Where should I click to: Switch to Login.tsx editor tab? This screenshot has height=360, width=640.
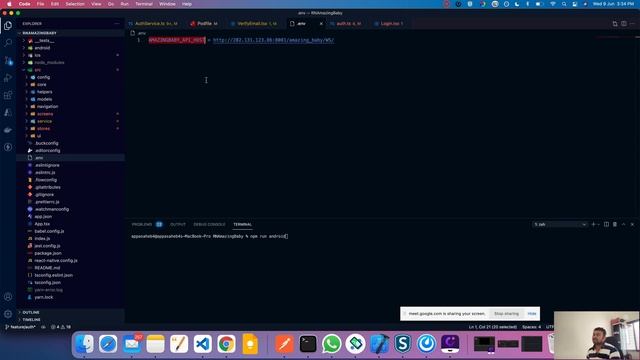(389, 24)
